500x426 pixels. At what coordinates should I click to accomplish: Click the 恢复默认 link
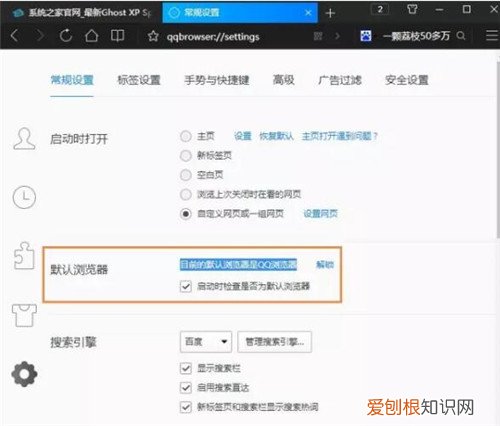point(277,136)
